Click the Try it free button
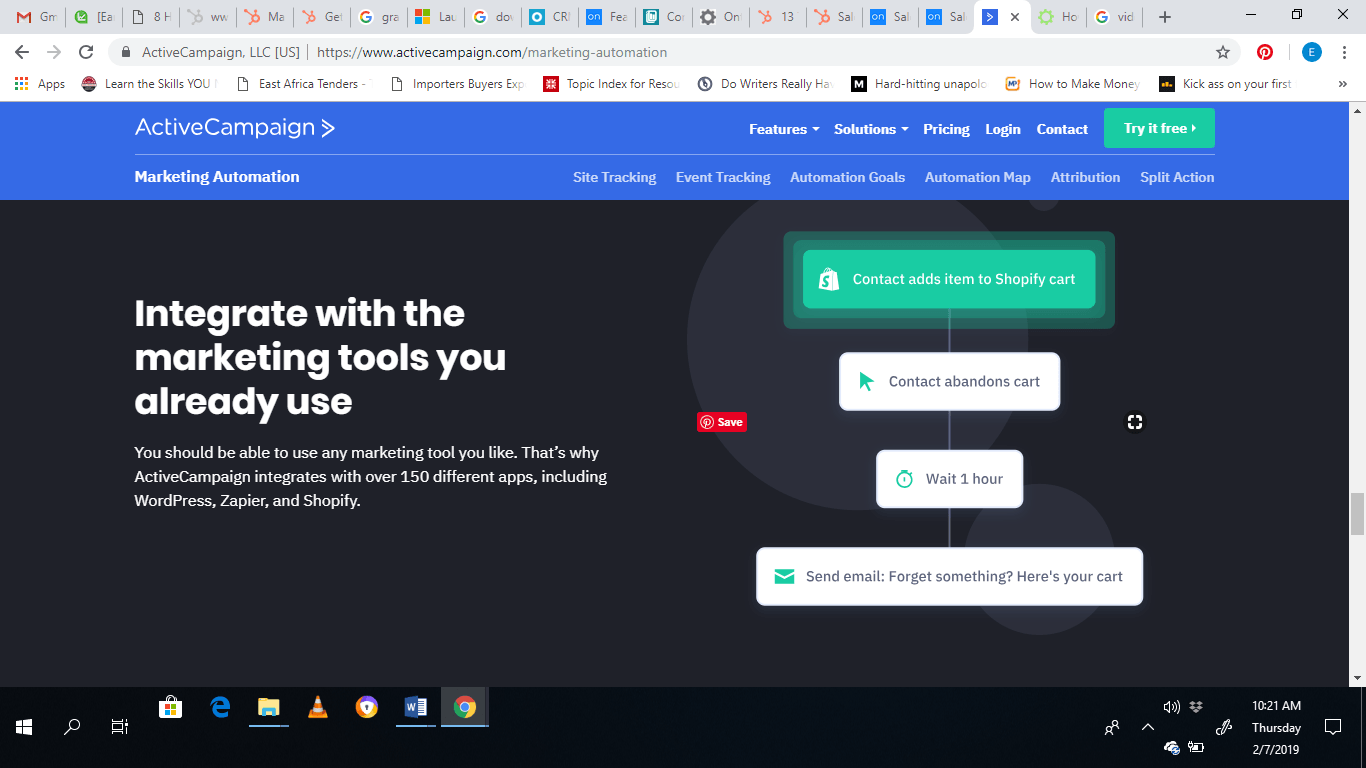The image size is (1366, 768). (x=1159, y=128)
